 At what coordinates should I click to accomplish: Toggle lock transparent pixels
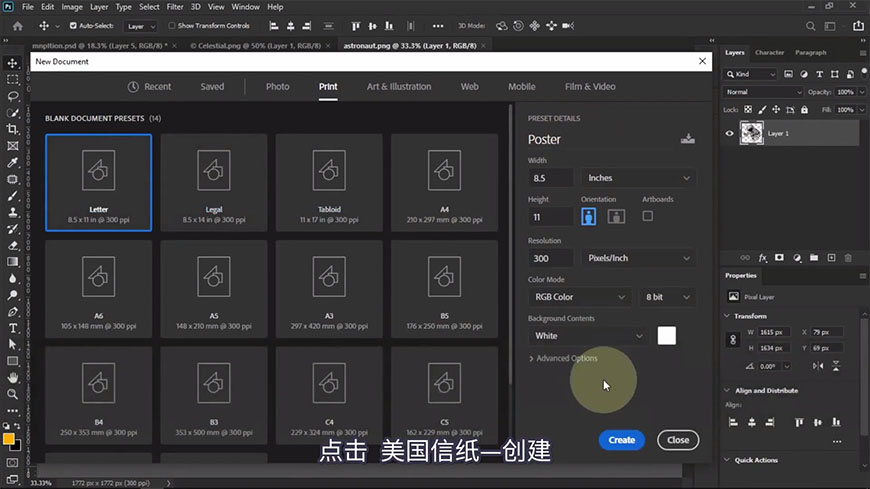click(748, 110)
